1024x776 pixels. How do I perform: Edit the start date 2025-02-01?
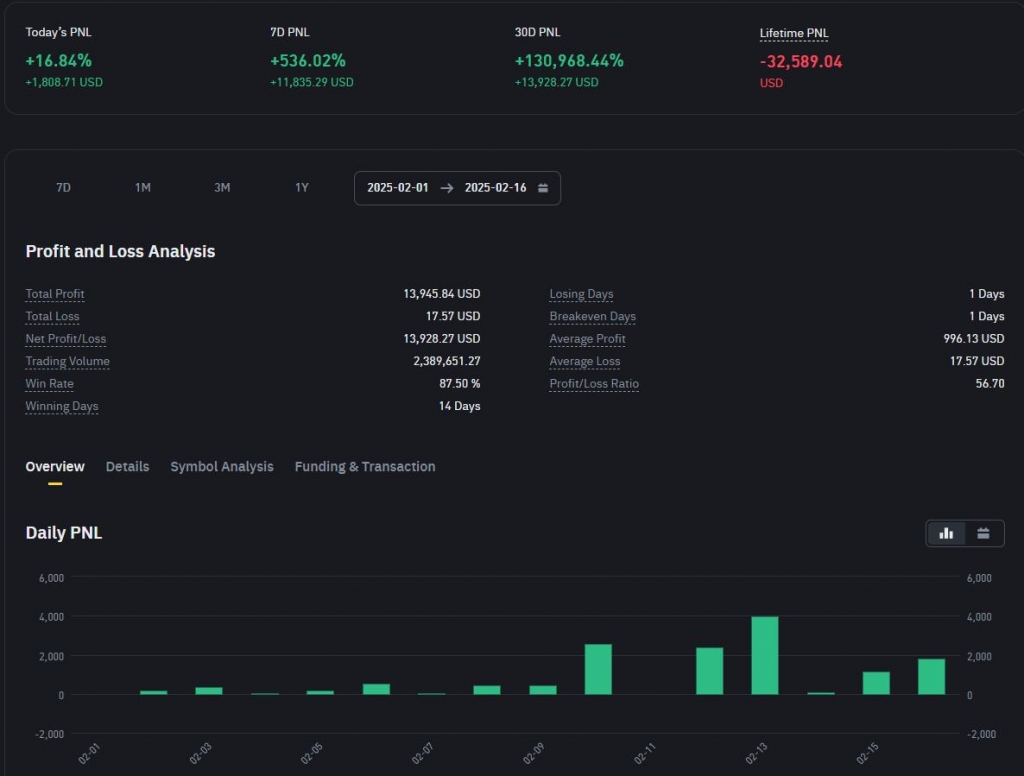[x=397, y=188]
